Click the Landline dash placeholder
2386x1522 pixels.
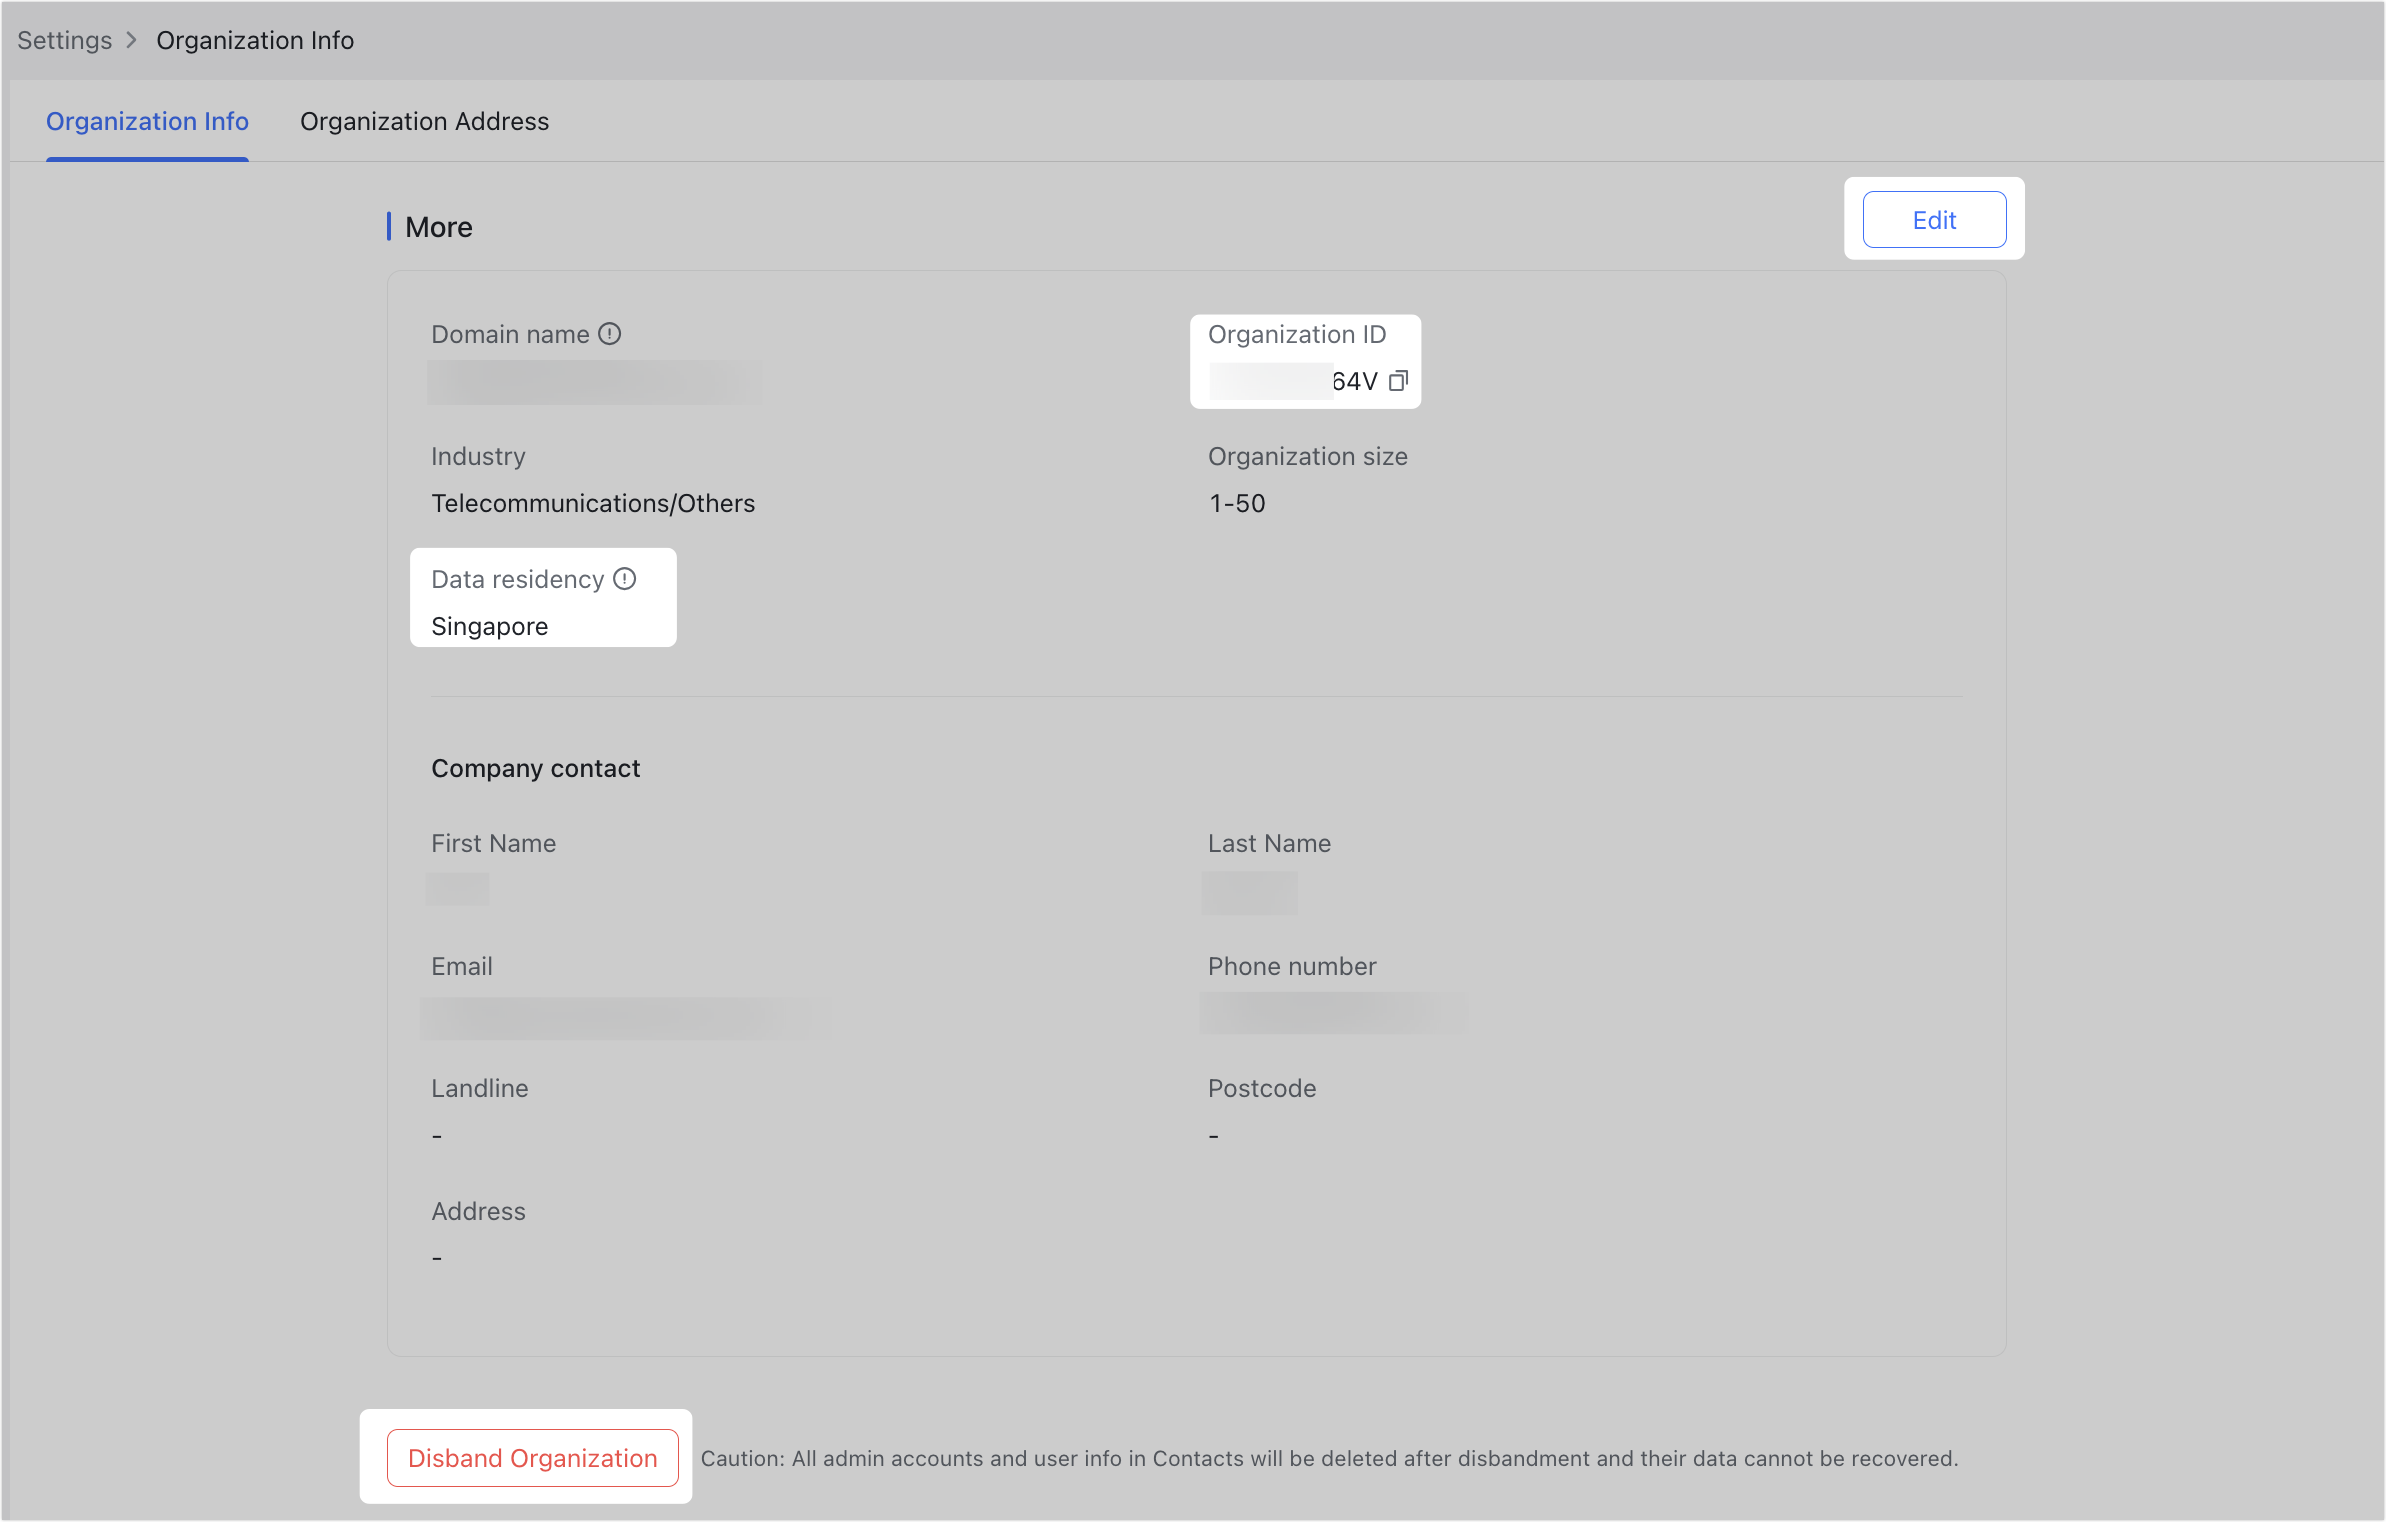pos(437,1135)
